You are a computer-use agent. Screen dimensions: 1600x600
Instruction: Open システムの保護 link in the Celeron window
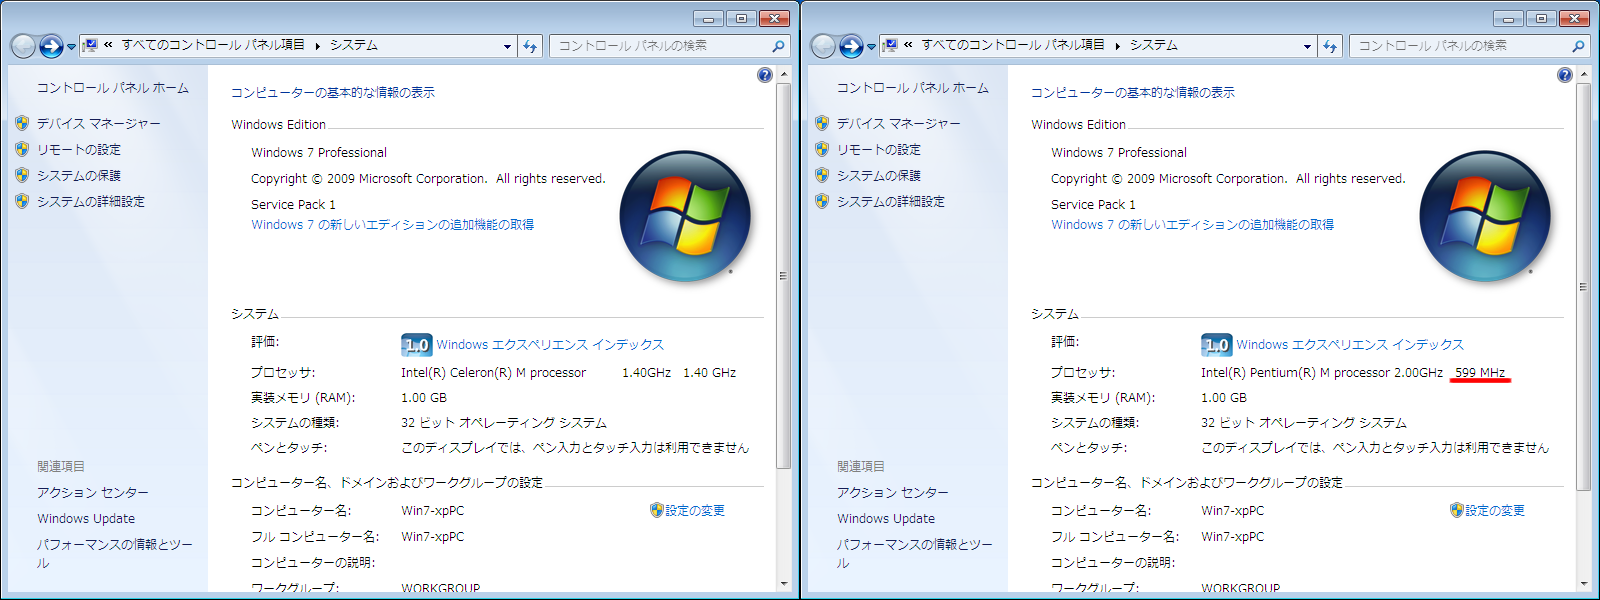[79, 175]
